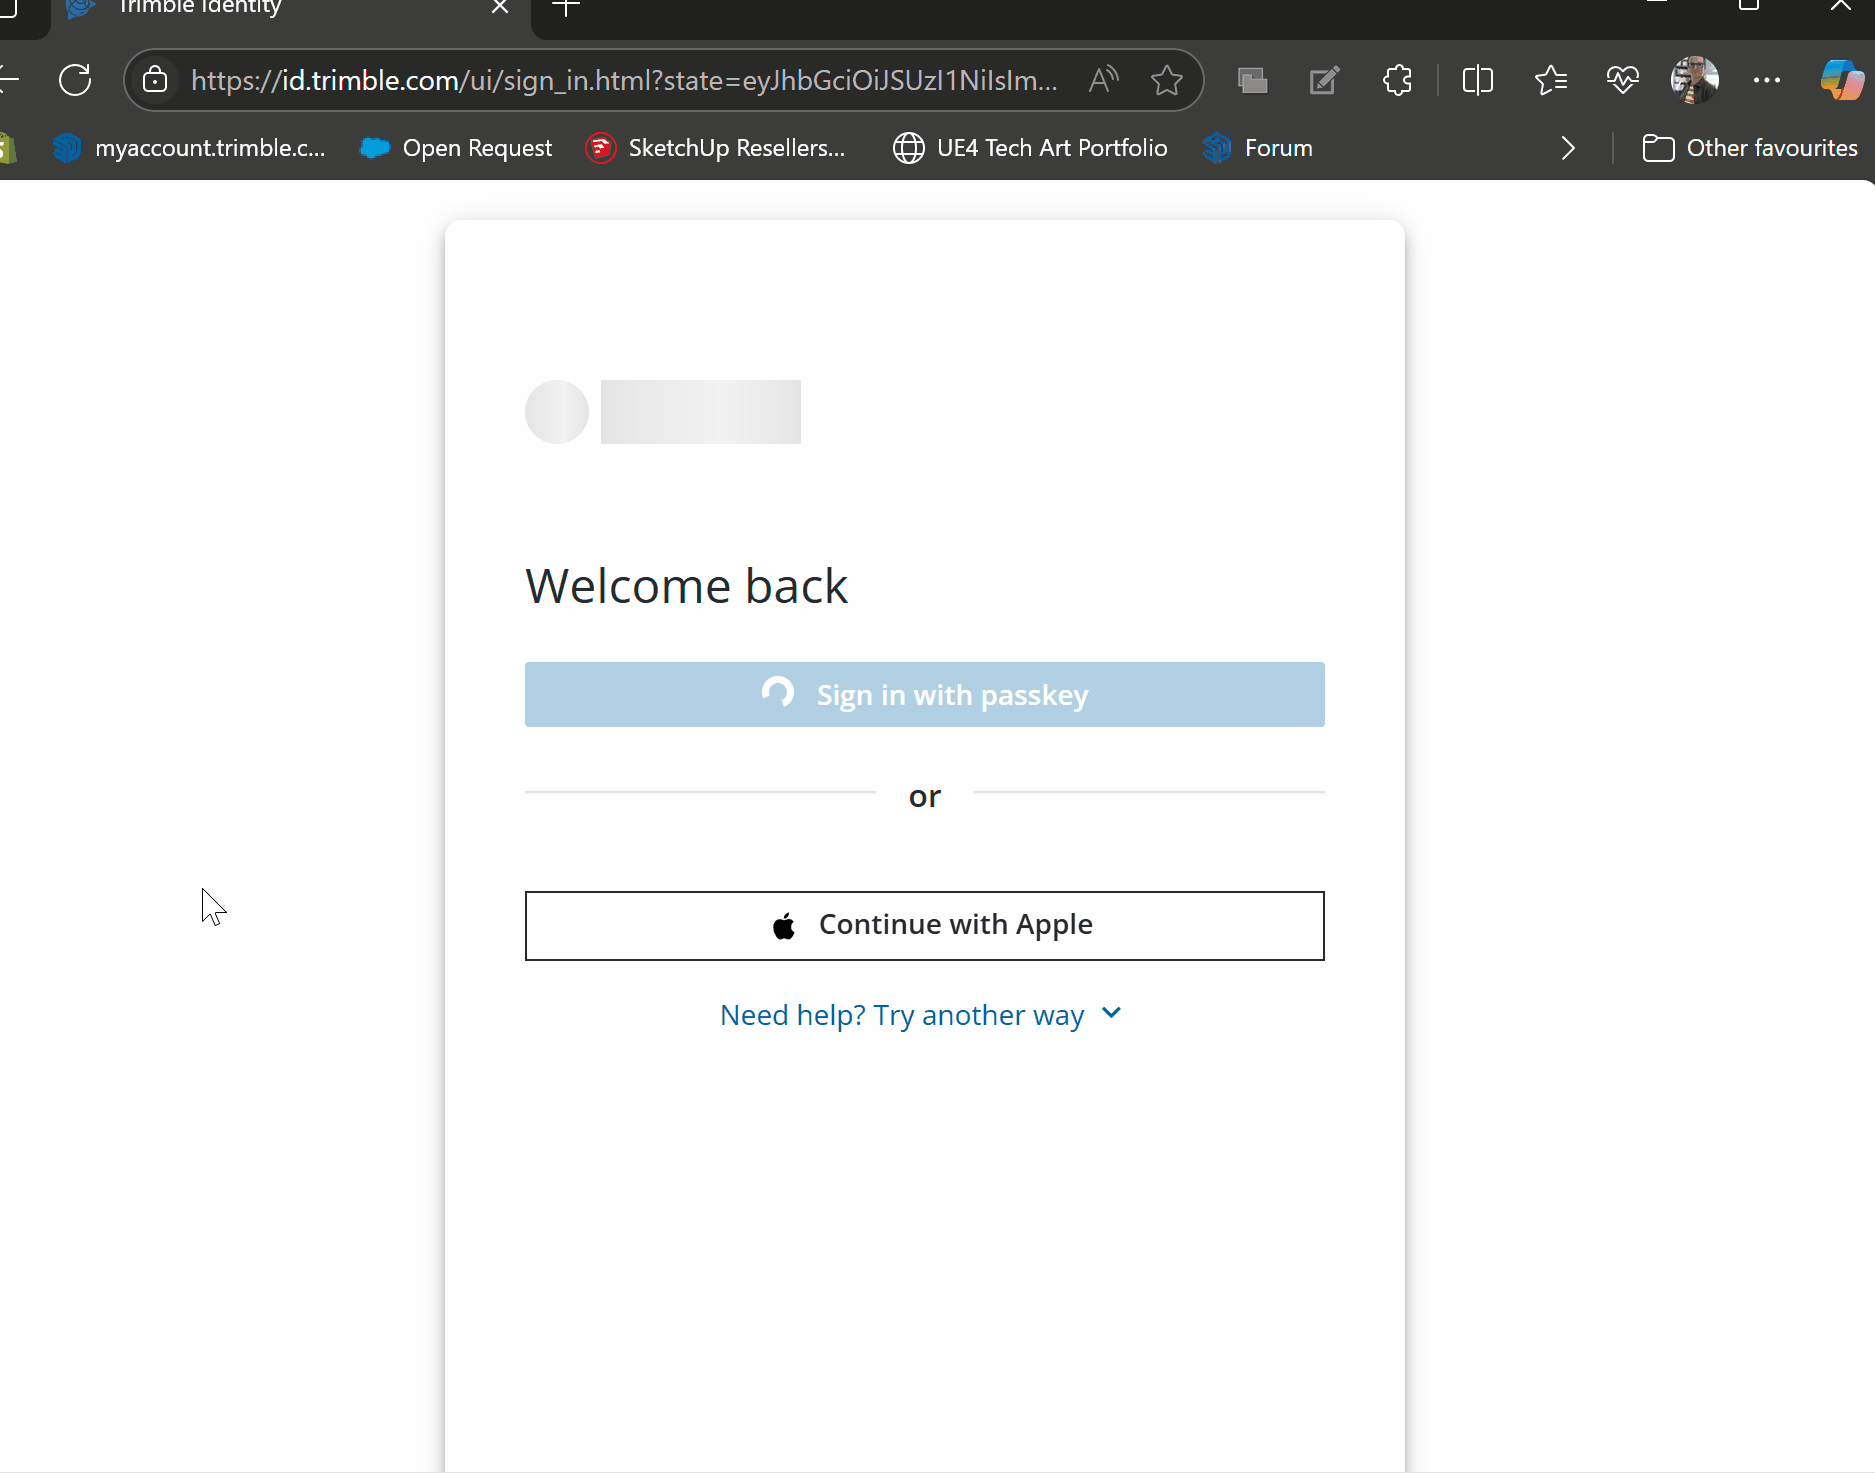View site information via the lock icon
The height and width of the screenshot is (1473, 1875).
pos(156,80)
